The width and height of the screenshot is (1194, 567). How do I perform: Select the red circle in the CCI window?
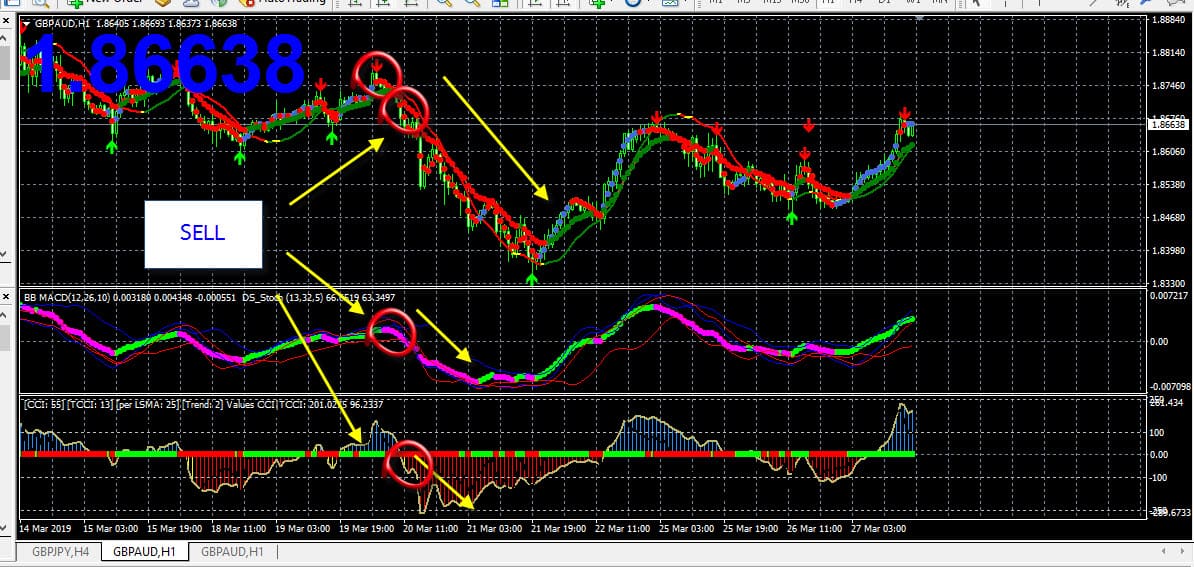point(406,461)
